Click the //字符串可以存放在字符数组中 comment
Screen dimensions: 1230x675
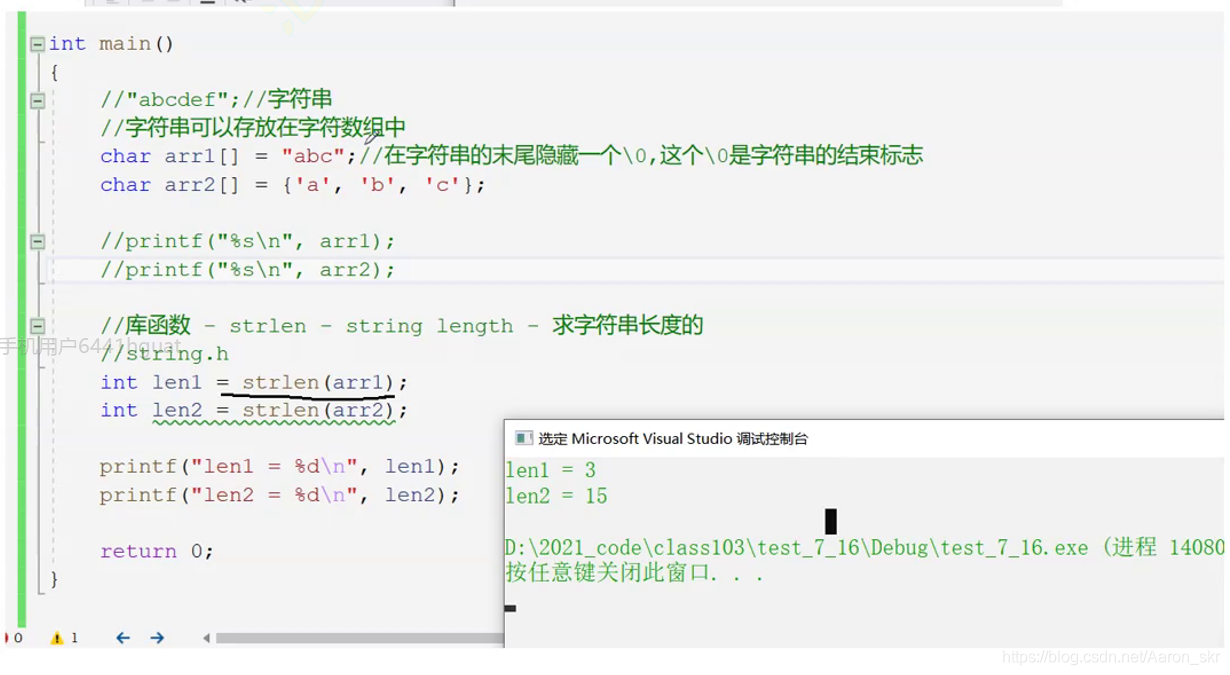pos(253,128)
